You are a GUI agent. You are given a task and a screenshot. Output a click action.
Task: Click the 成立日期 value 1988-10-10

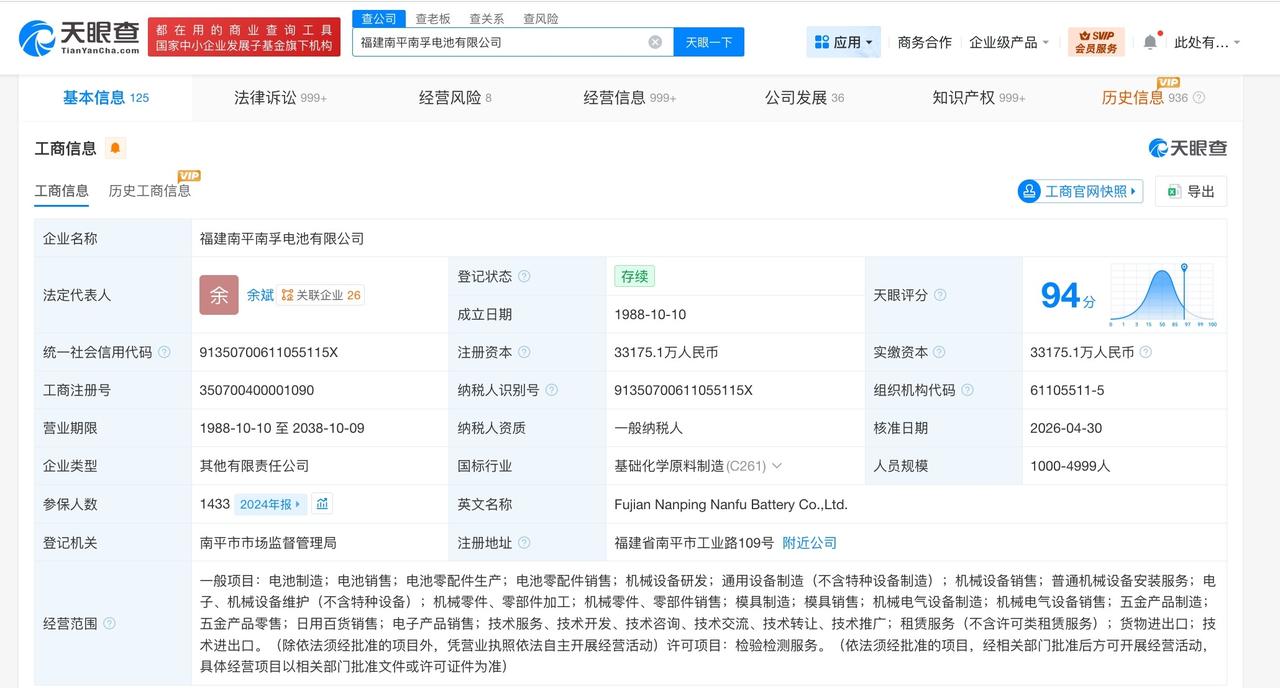coord(650,314)
